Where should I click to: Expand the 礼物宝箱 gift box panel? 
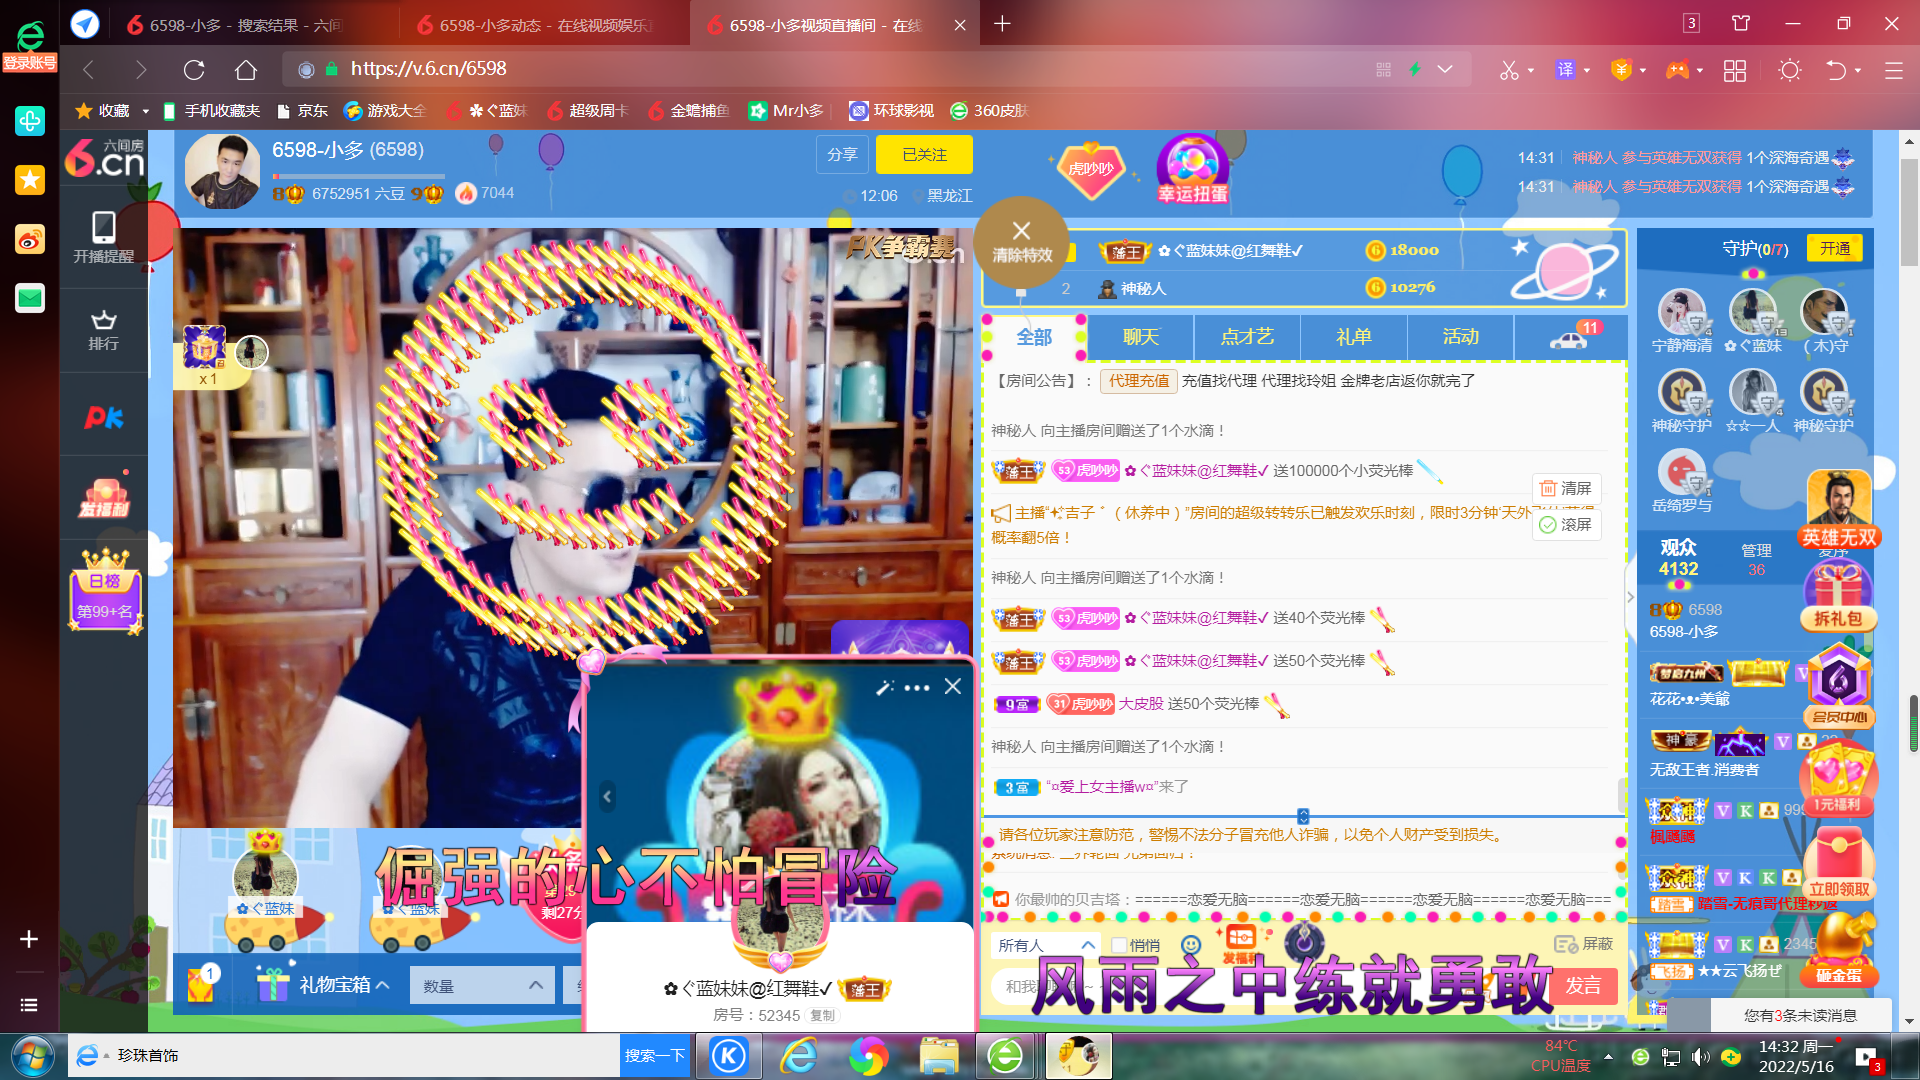click(322, 985)
